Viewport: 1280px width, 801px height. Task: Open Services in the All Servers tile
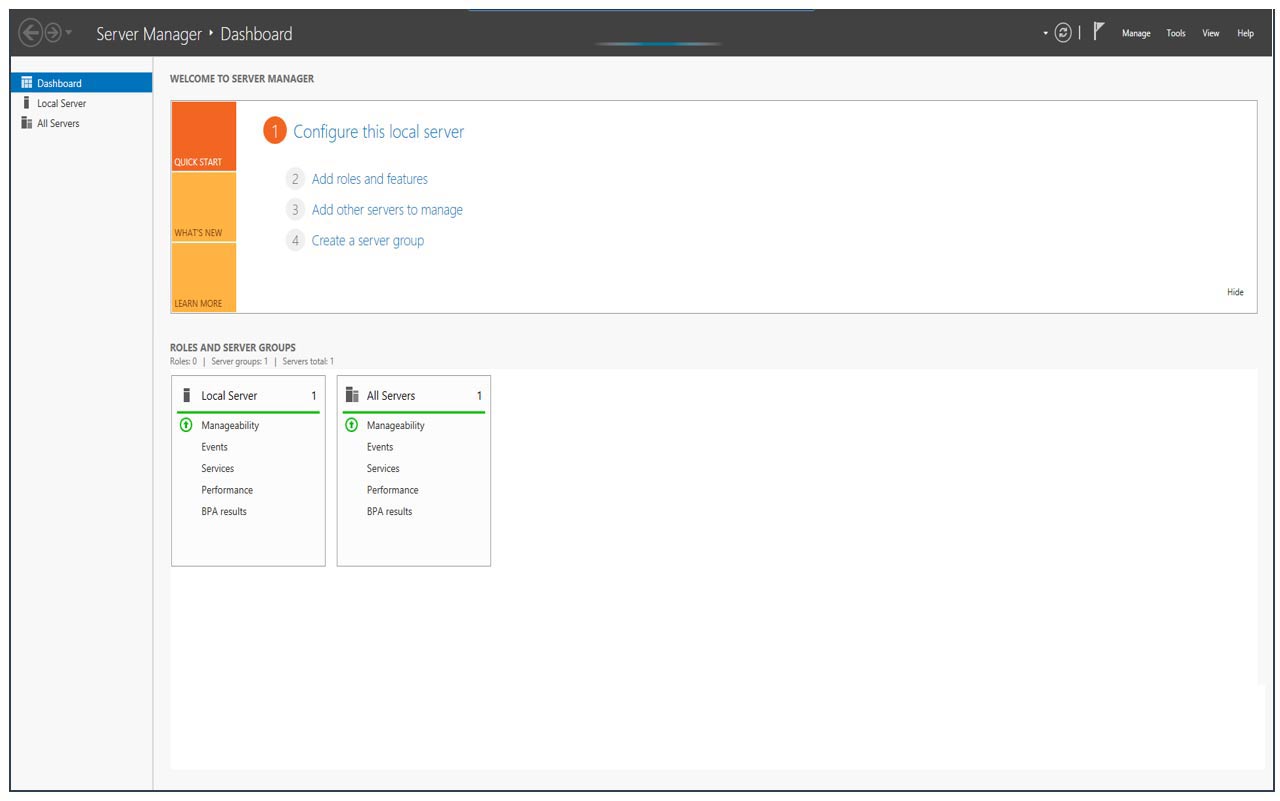(x=383, y=469)
